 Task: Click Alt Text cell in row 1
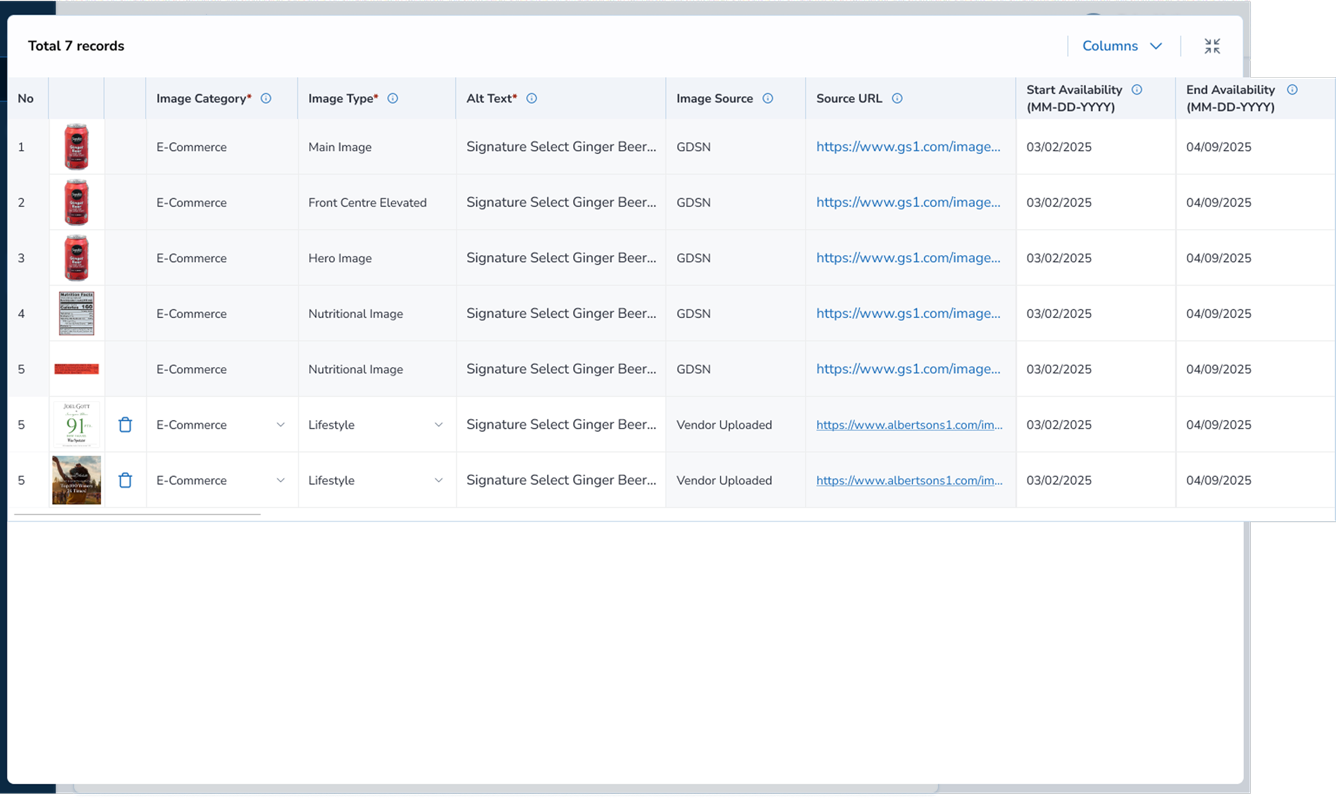tap(561, 147)
